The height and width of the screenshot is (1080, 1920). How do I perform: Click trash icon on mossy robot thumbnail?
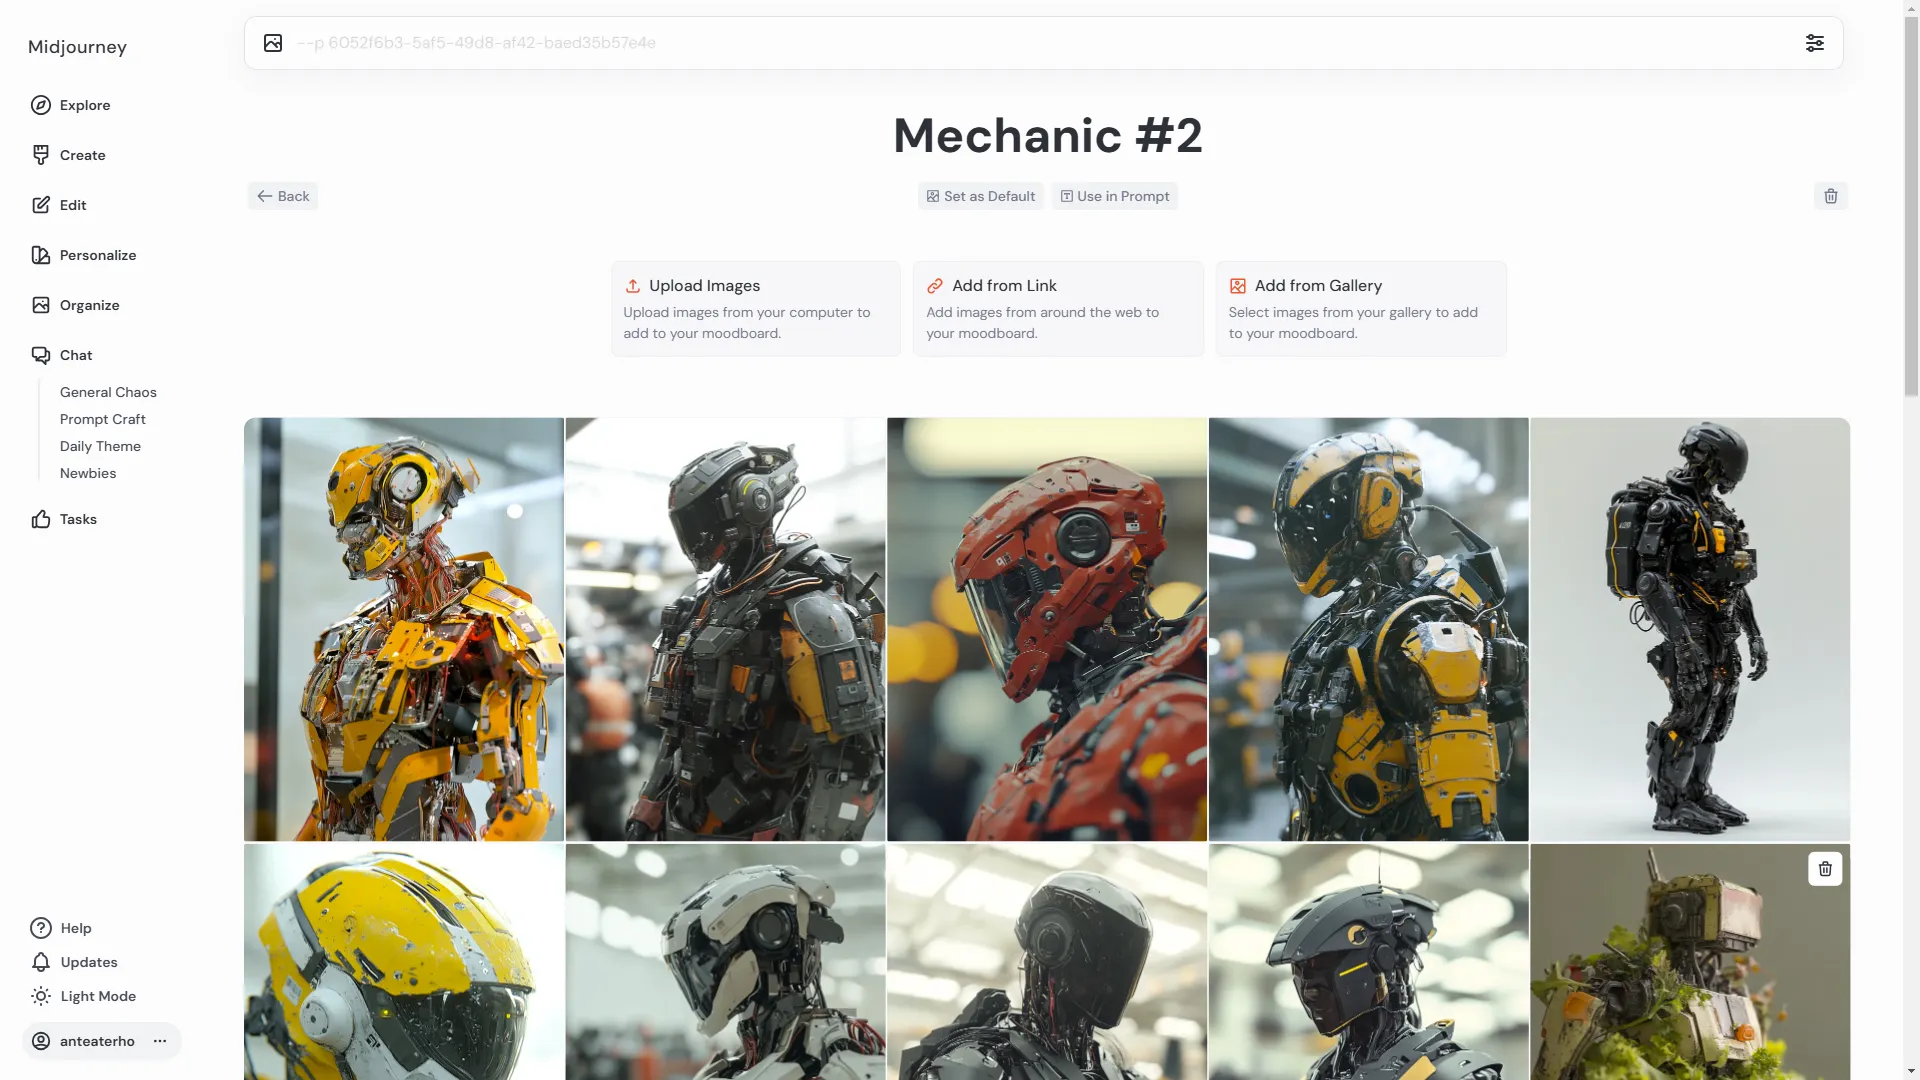pyautogui.click(x=1824, y=869)
